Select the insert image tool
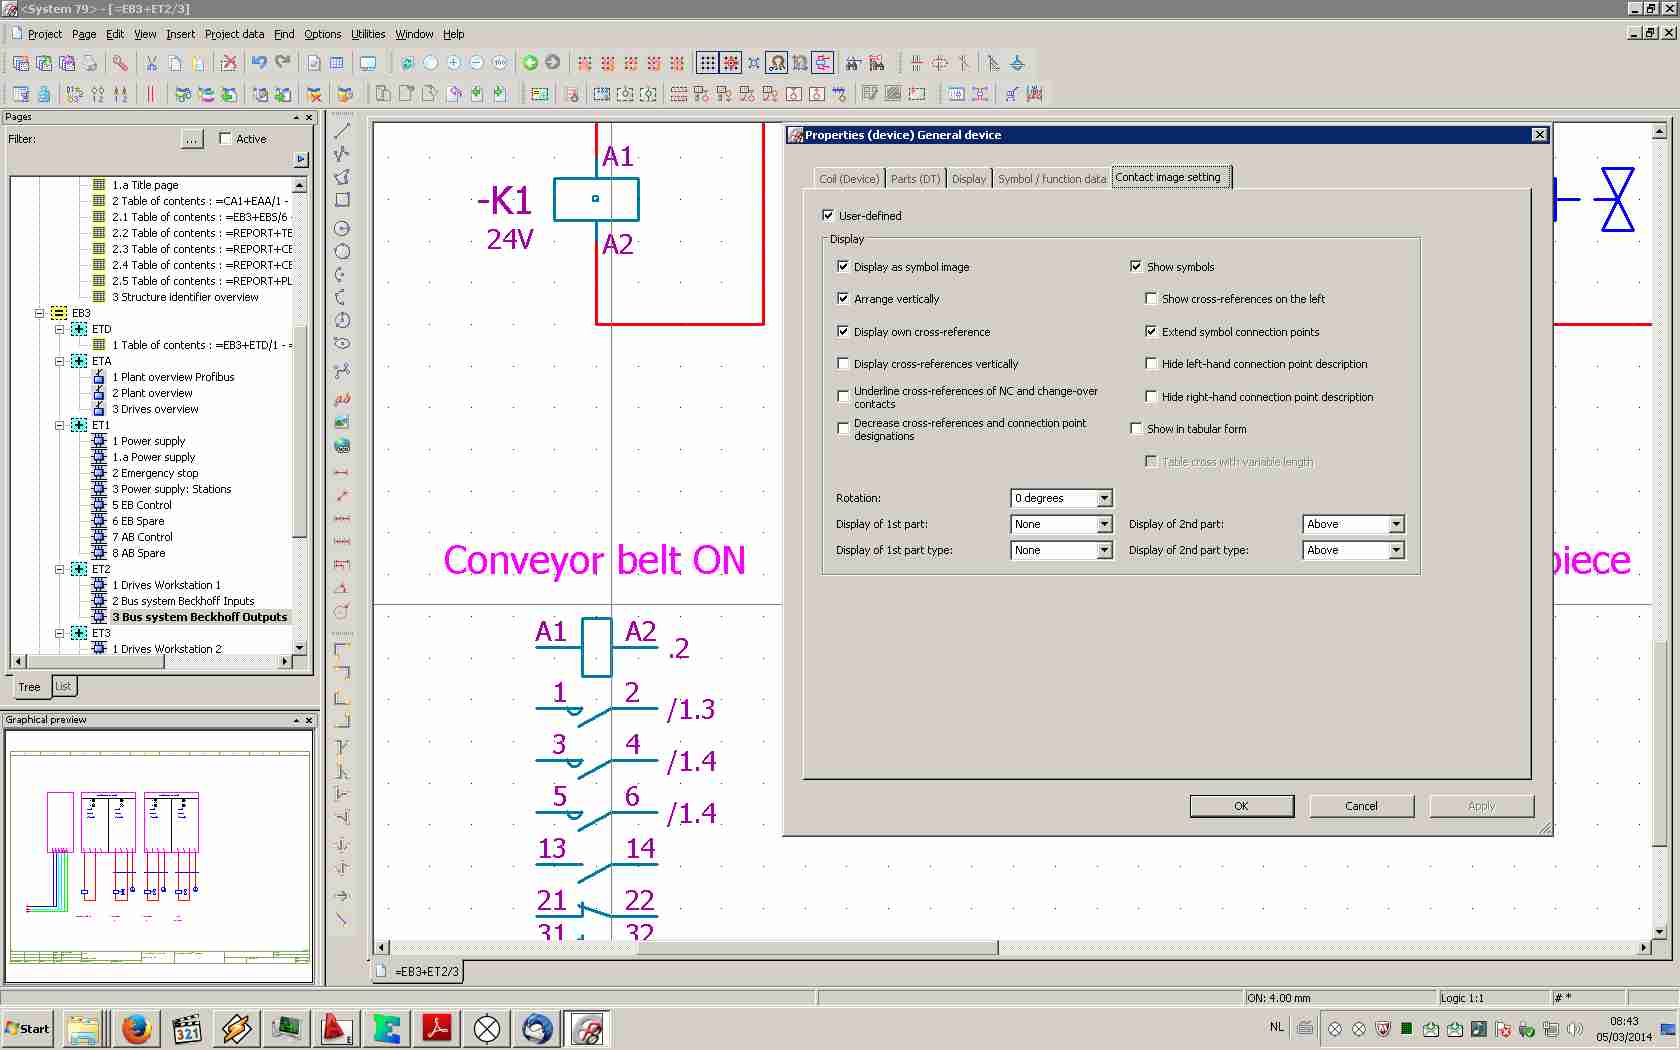 tap(342, 422)
